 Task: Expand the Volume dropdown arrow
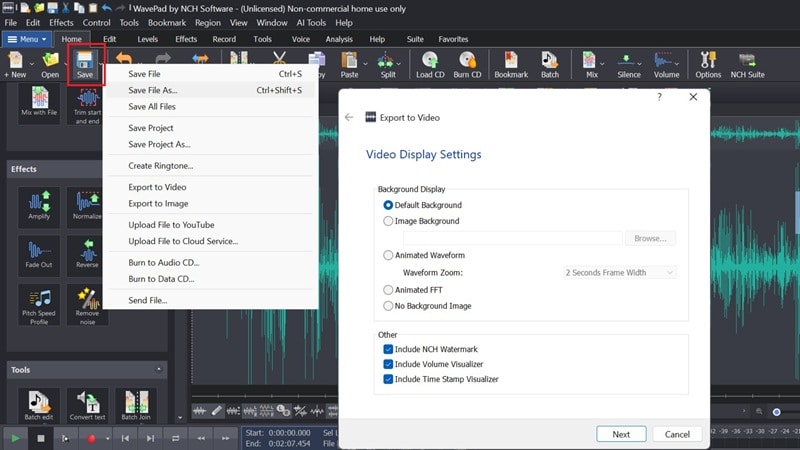point(677,64)
